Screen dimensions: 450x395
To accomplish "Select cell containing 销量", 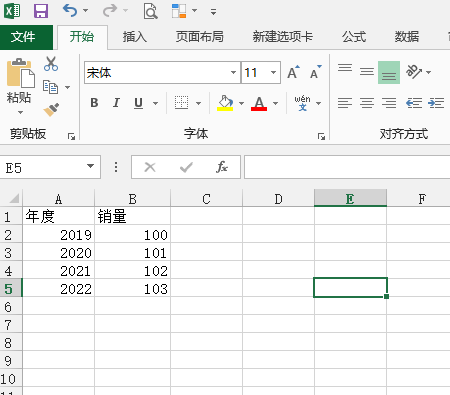I will tap(132, 216).
